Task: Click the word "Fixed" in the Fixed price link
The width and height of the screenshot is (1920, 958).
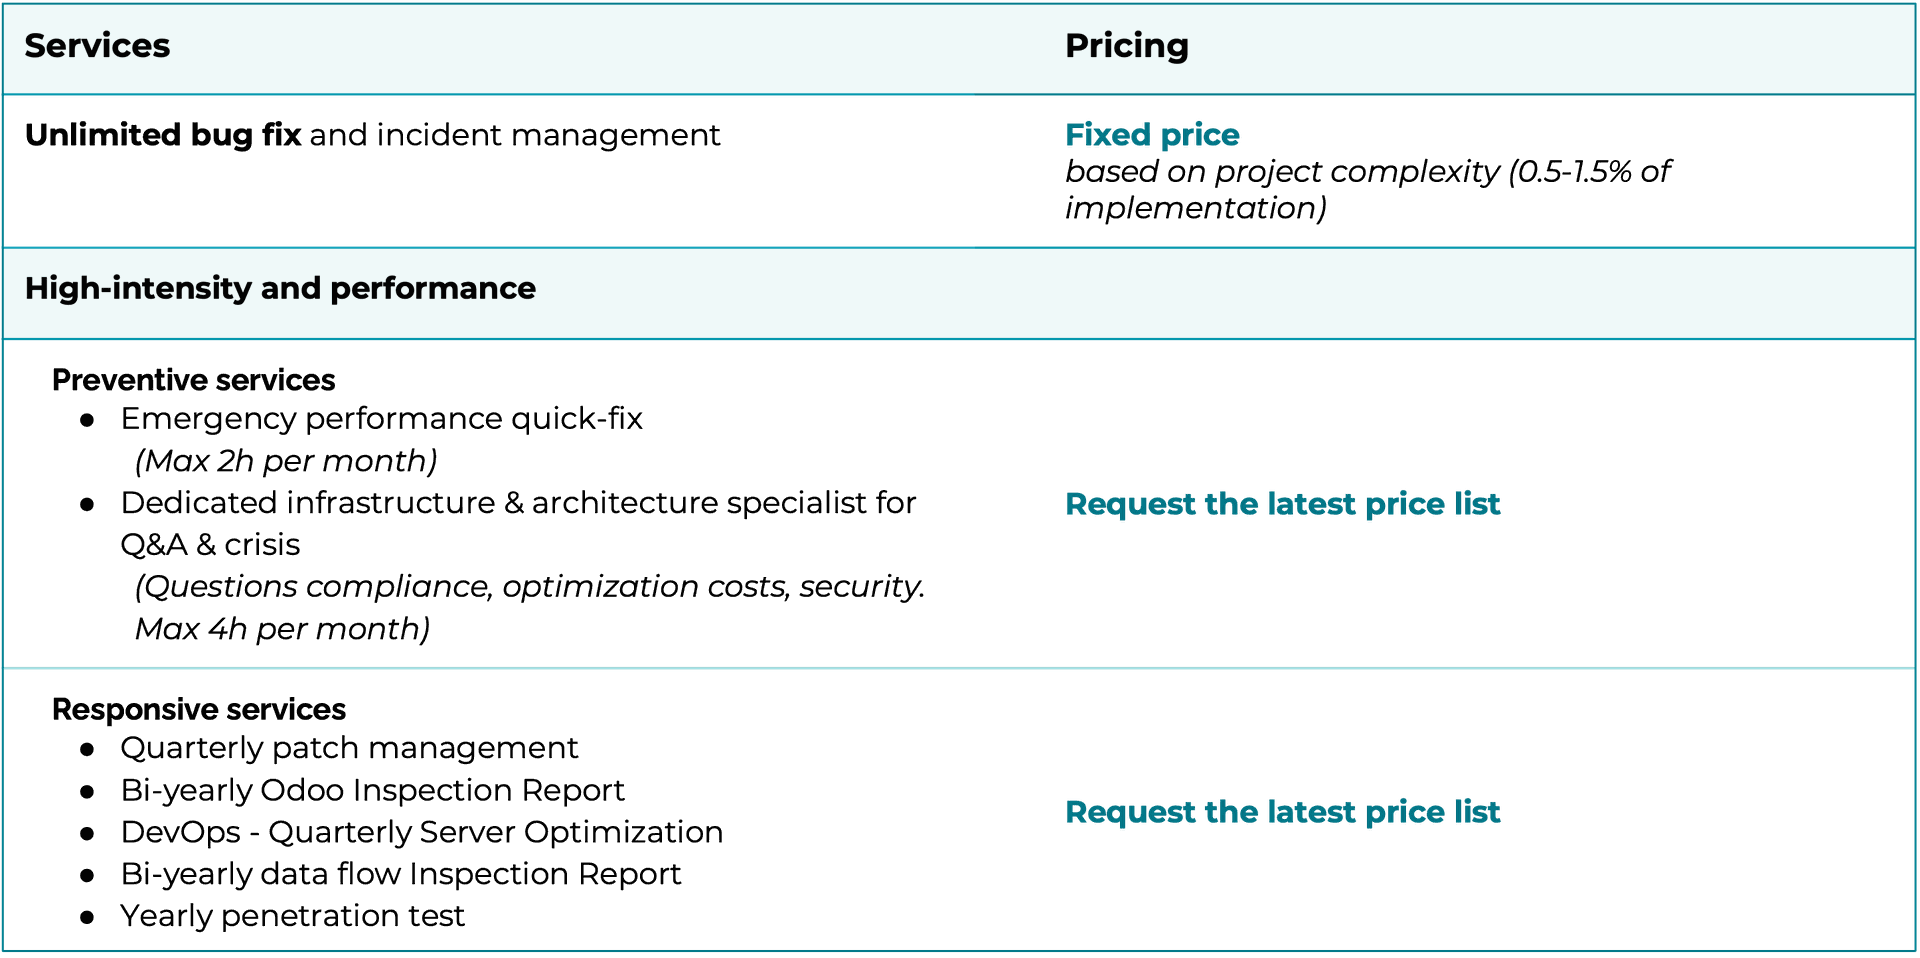Action: pyautogui.click(x=1107, y=135)
